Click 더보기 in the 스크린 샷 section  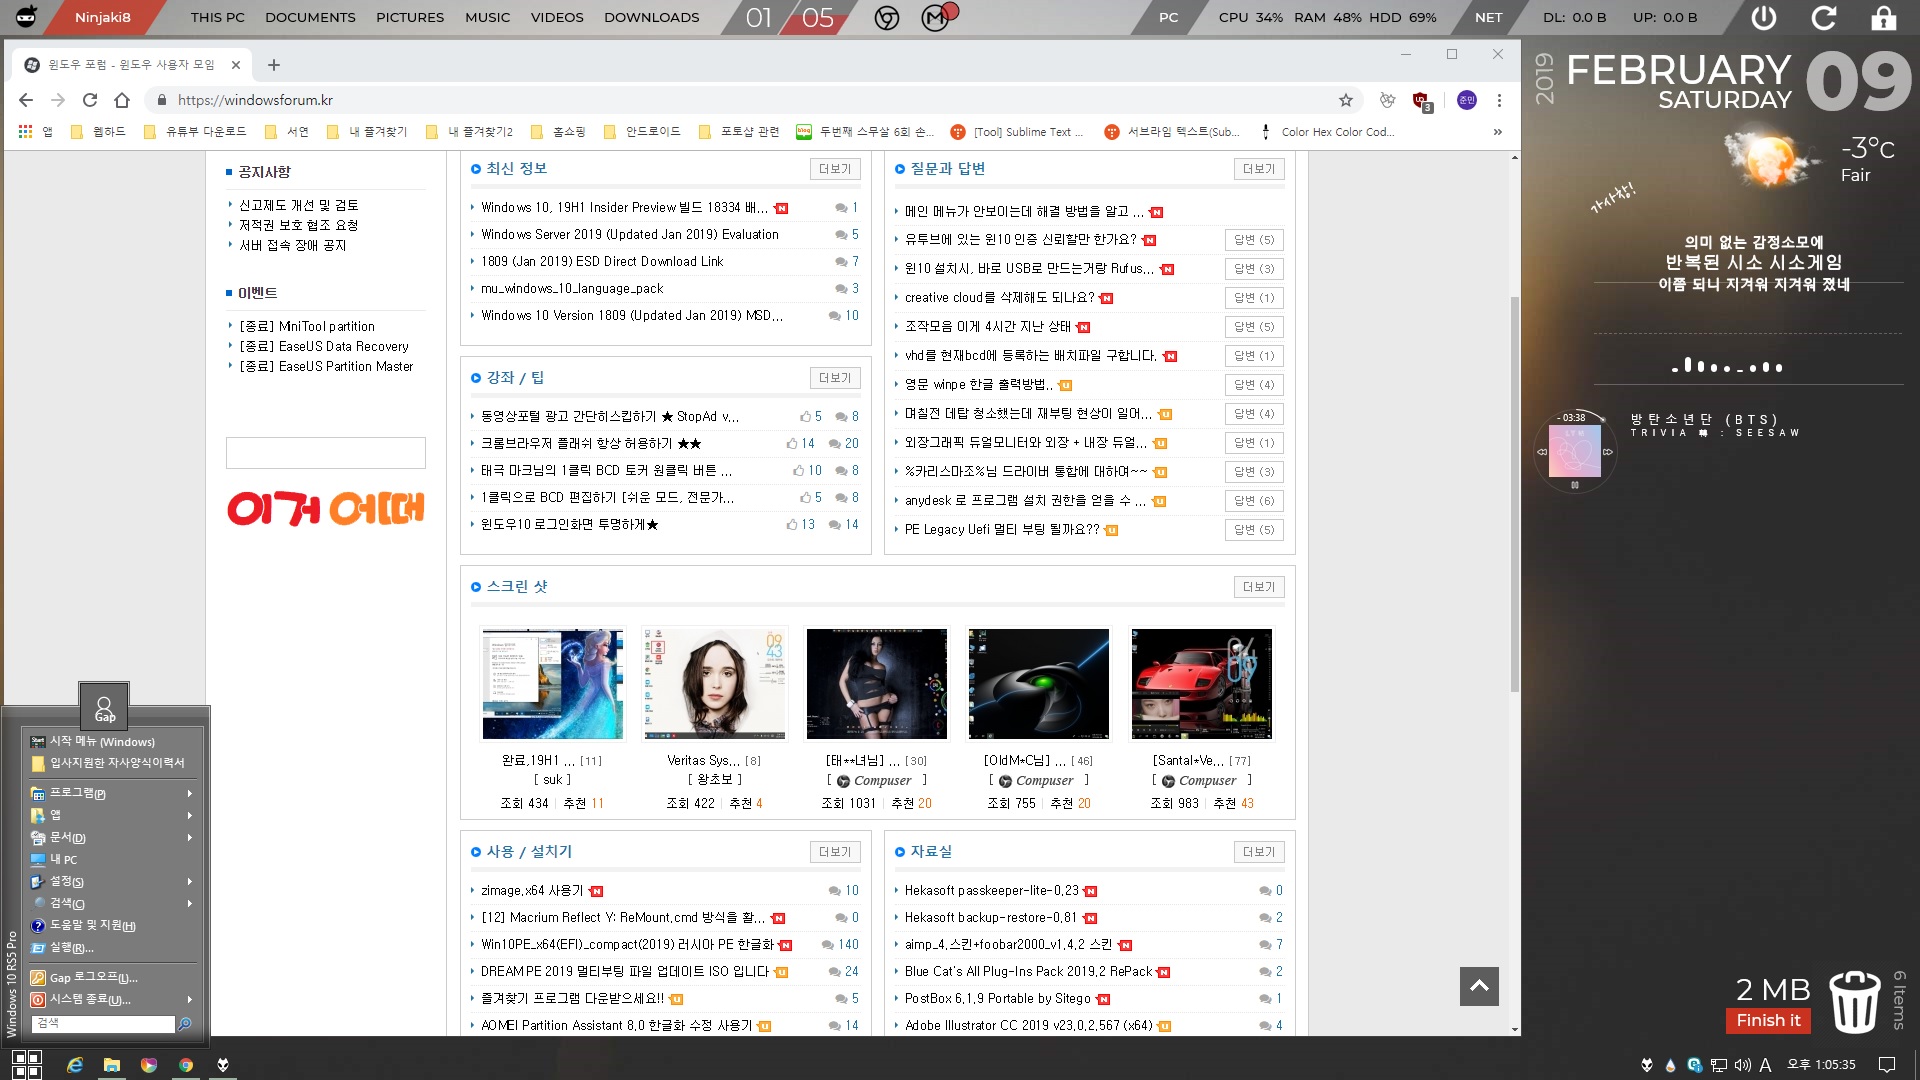click(1259, 587)
